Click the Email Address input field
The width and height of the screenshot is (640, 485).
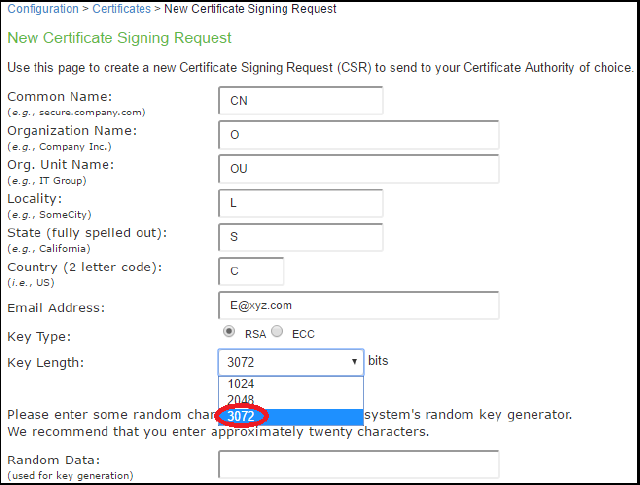coord(358,305)
